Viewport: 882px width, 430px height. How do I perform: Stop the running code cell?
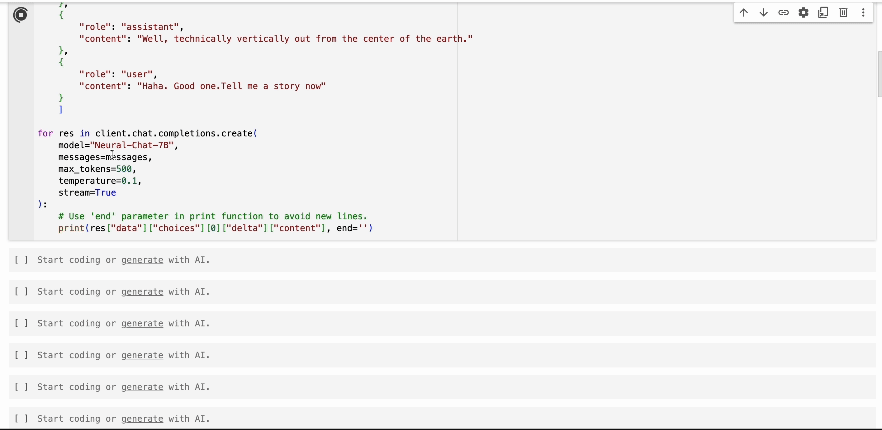tap(20, 14)
